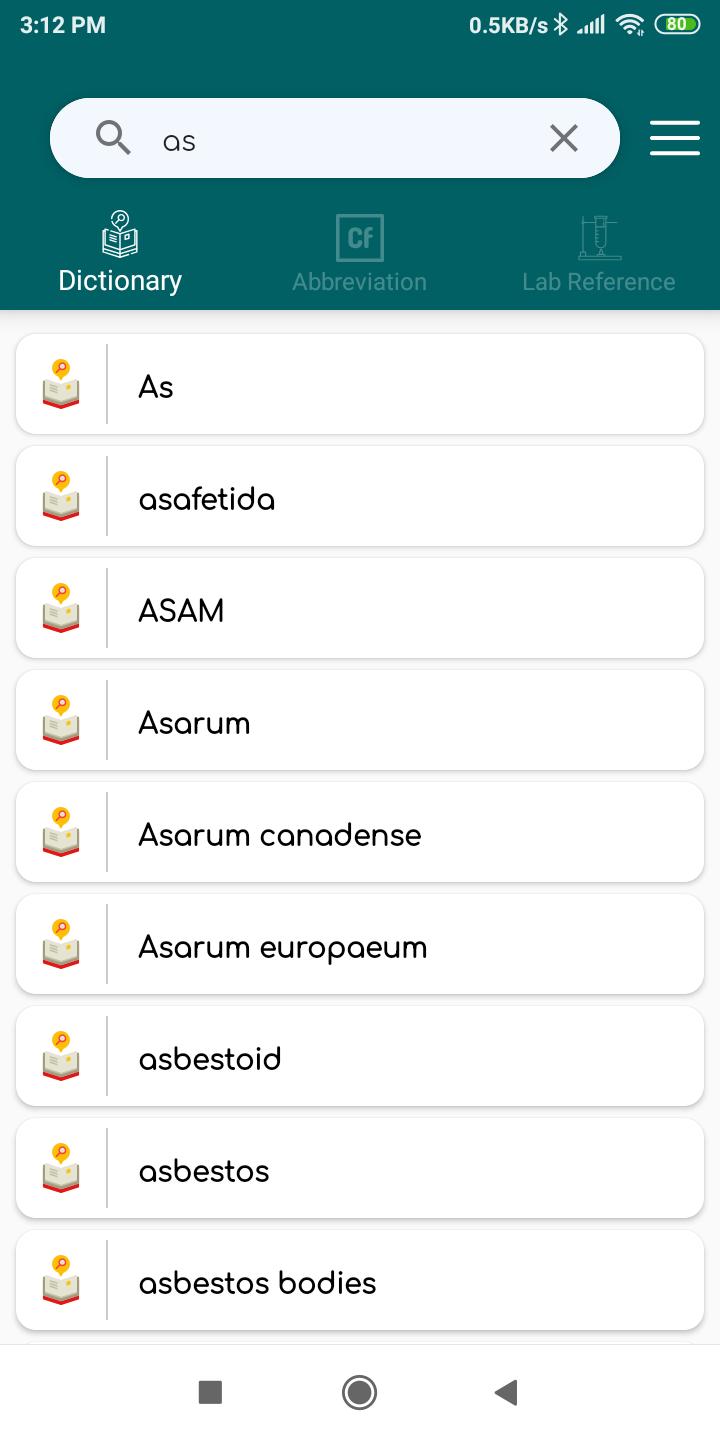Switch to the Abbreviation tab

359,254
